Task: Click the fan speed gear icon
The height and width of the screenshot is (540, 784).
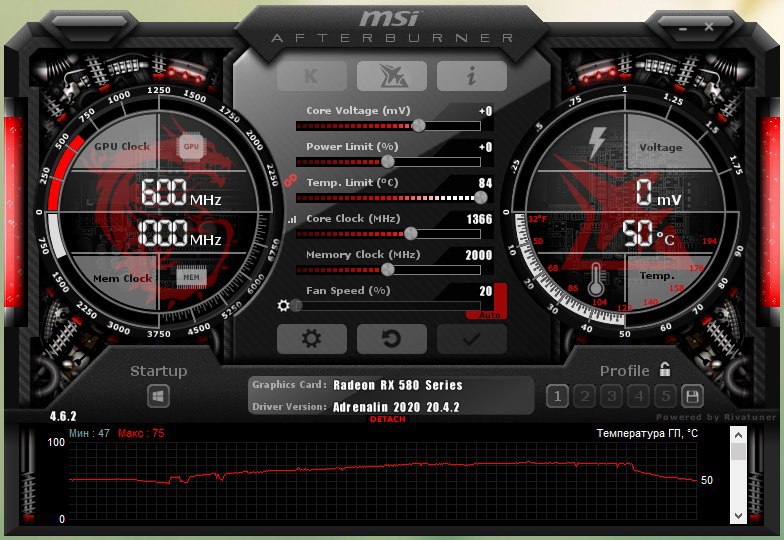Action: coord(284,305)
